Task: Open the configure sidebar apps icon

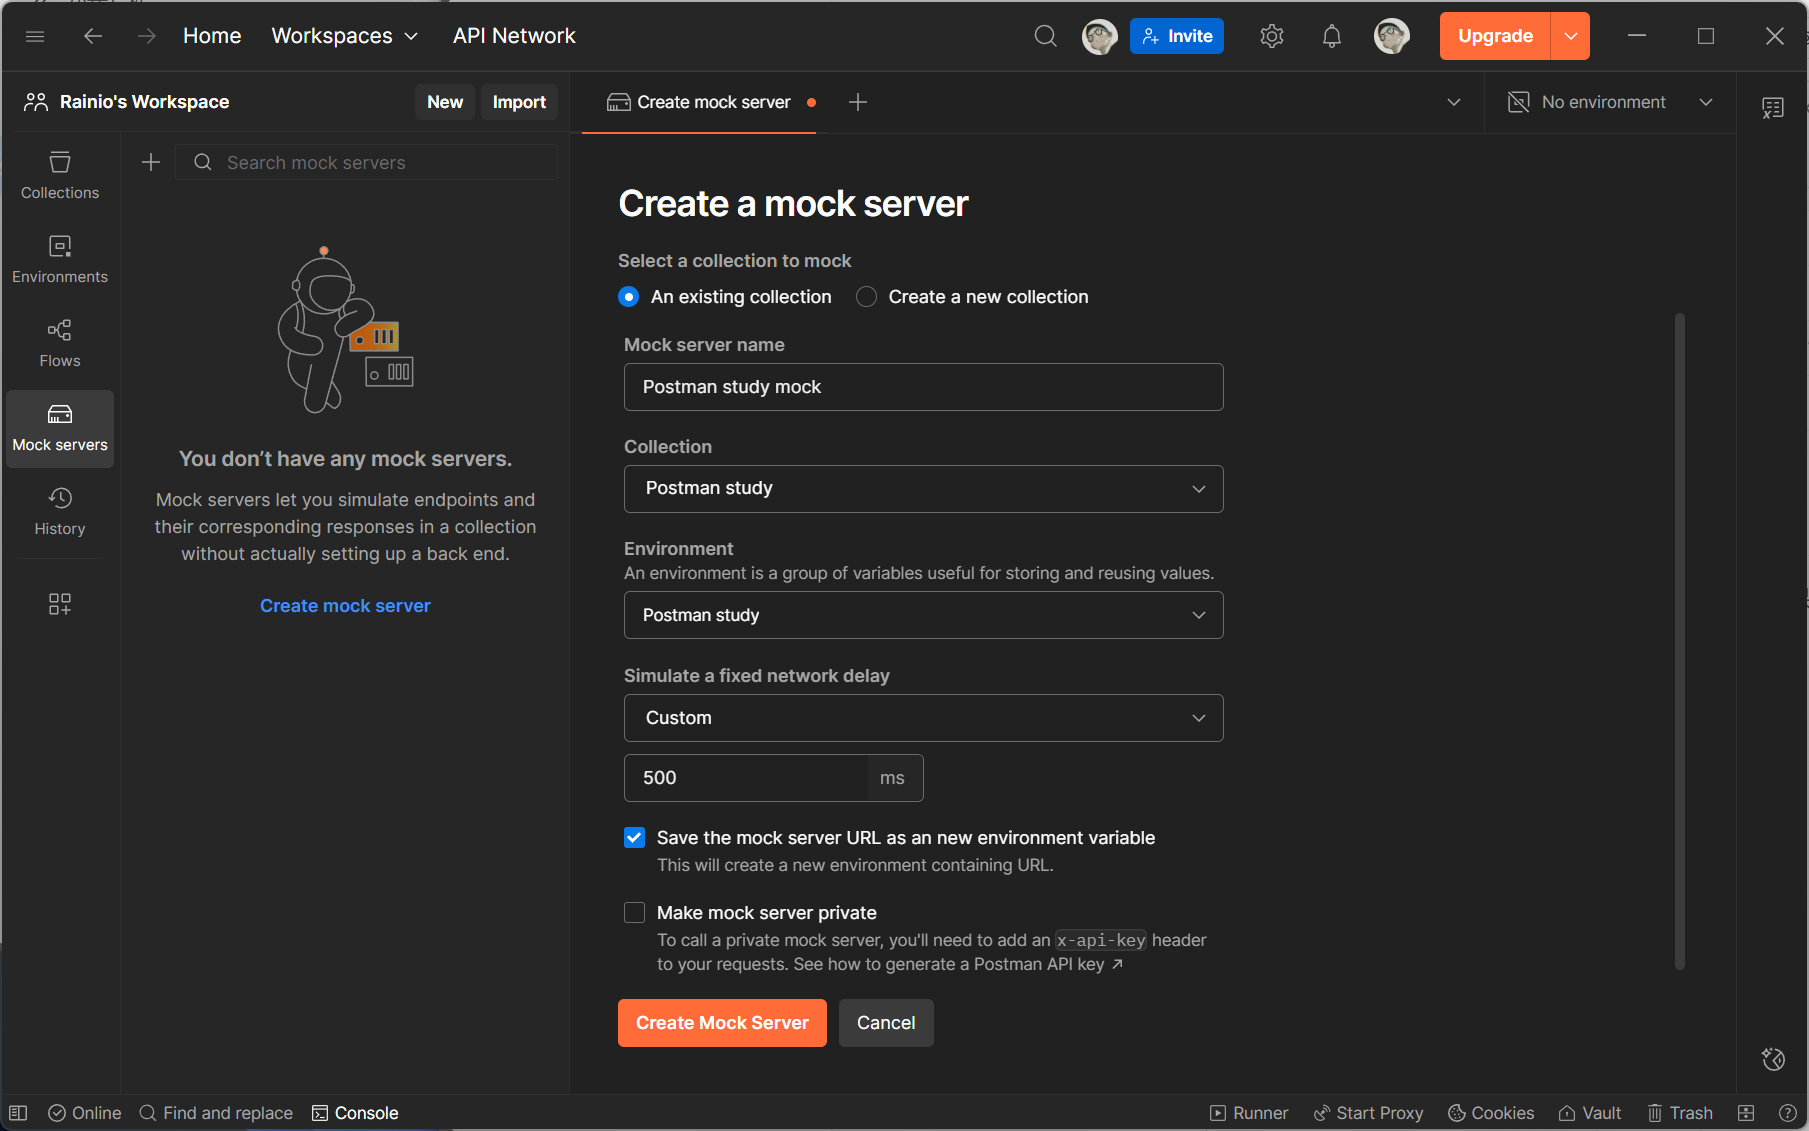Action: (x=60, y=604)
